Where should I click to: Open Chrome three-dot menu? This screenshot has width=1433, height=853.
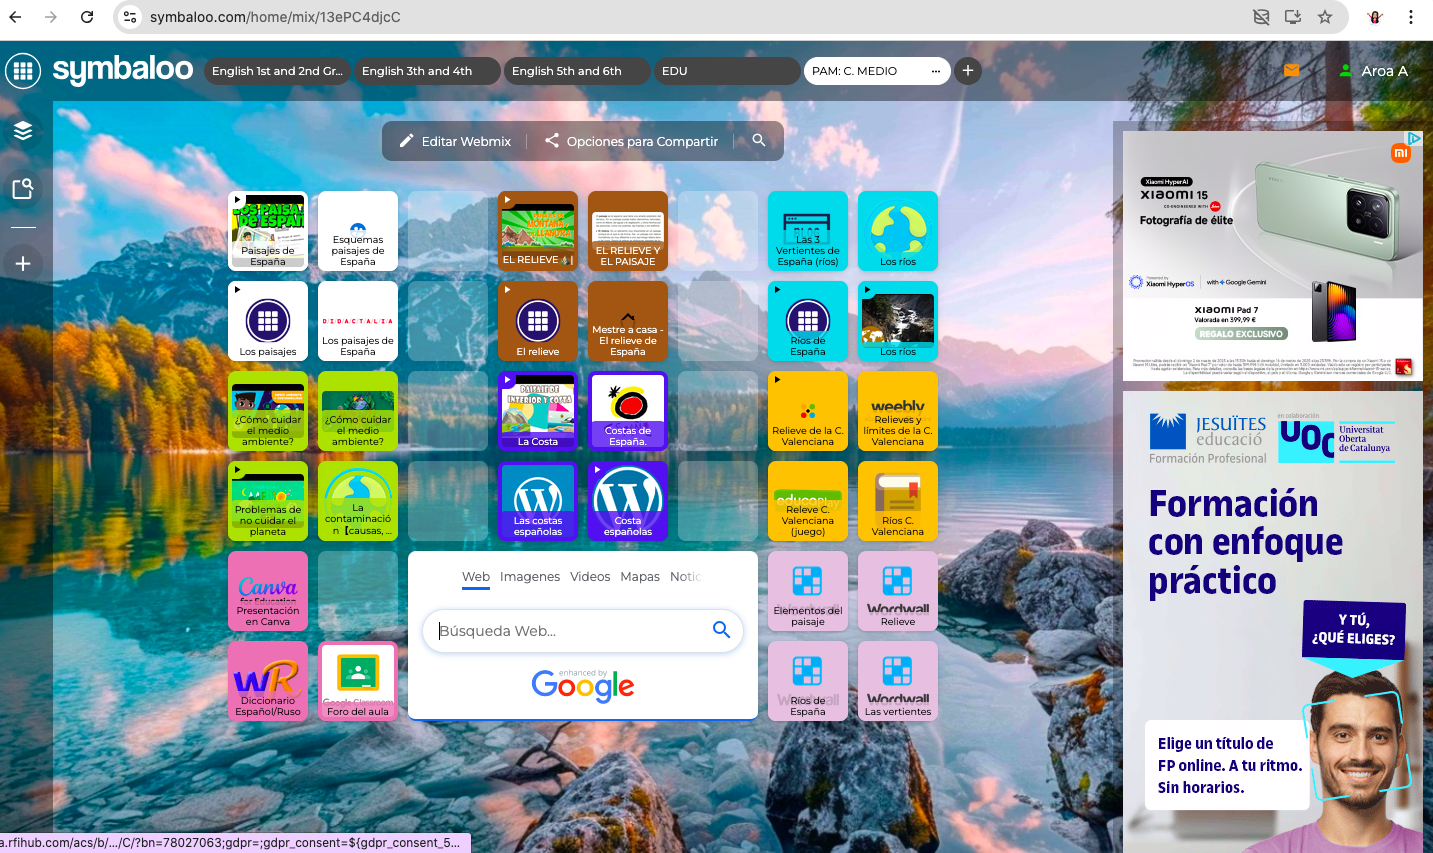coord(1410,17)
